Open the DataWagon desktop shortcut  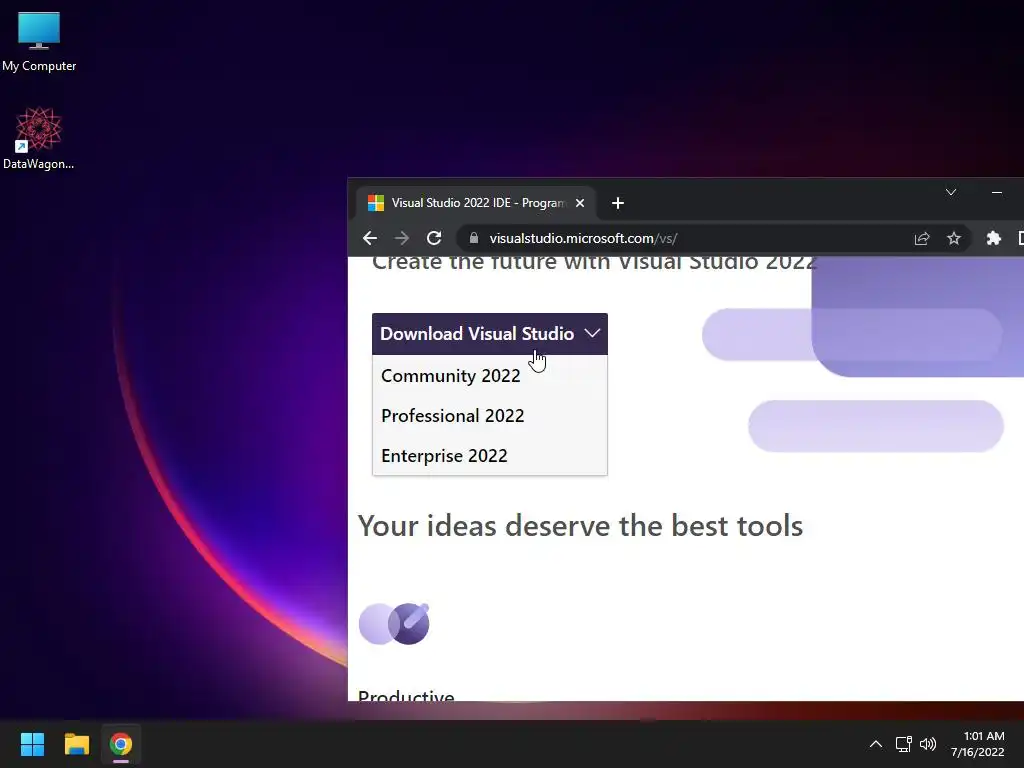point(39,138)
